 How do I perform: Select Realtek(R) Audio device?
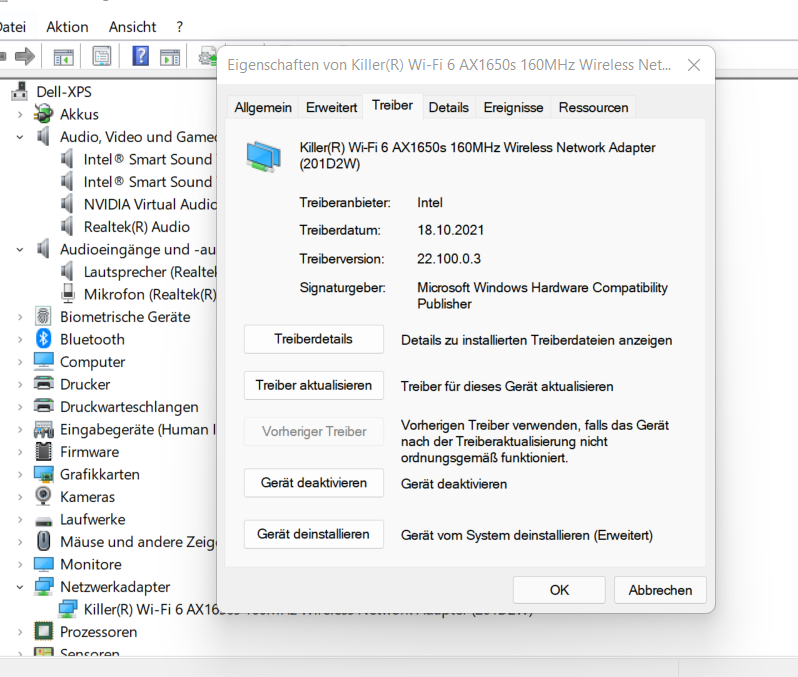(x=136, y=227)
